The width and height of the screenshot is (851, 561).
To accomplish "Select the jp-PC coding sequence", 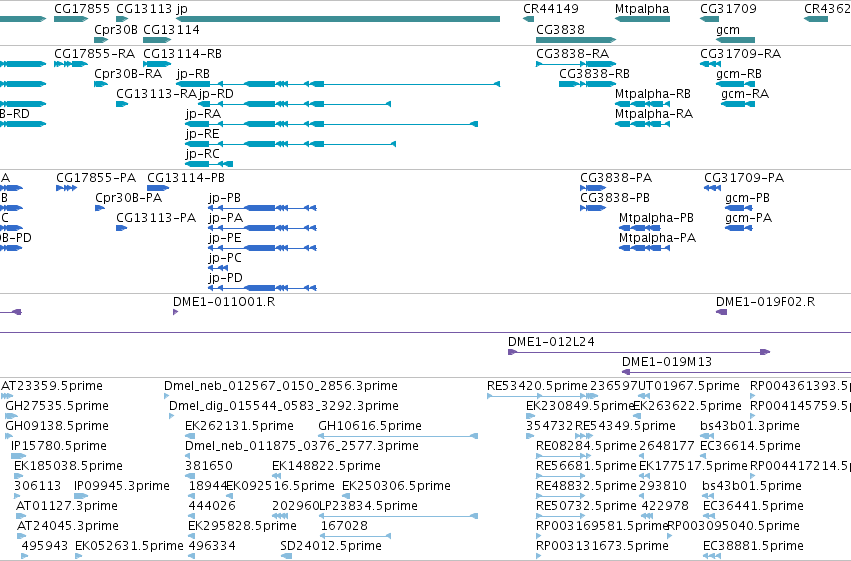I will click(218, 268).
